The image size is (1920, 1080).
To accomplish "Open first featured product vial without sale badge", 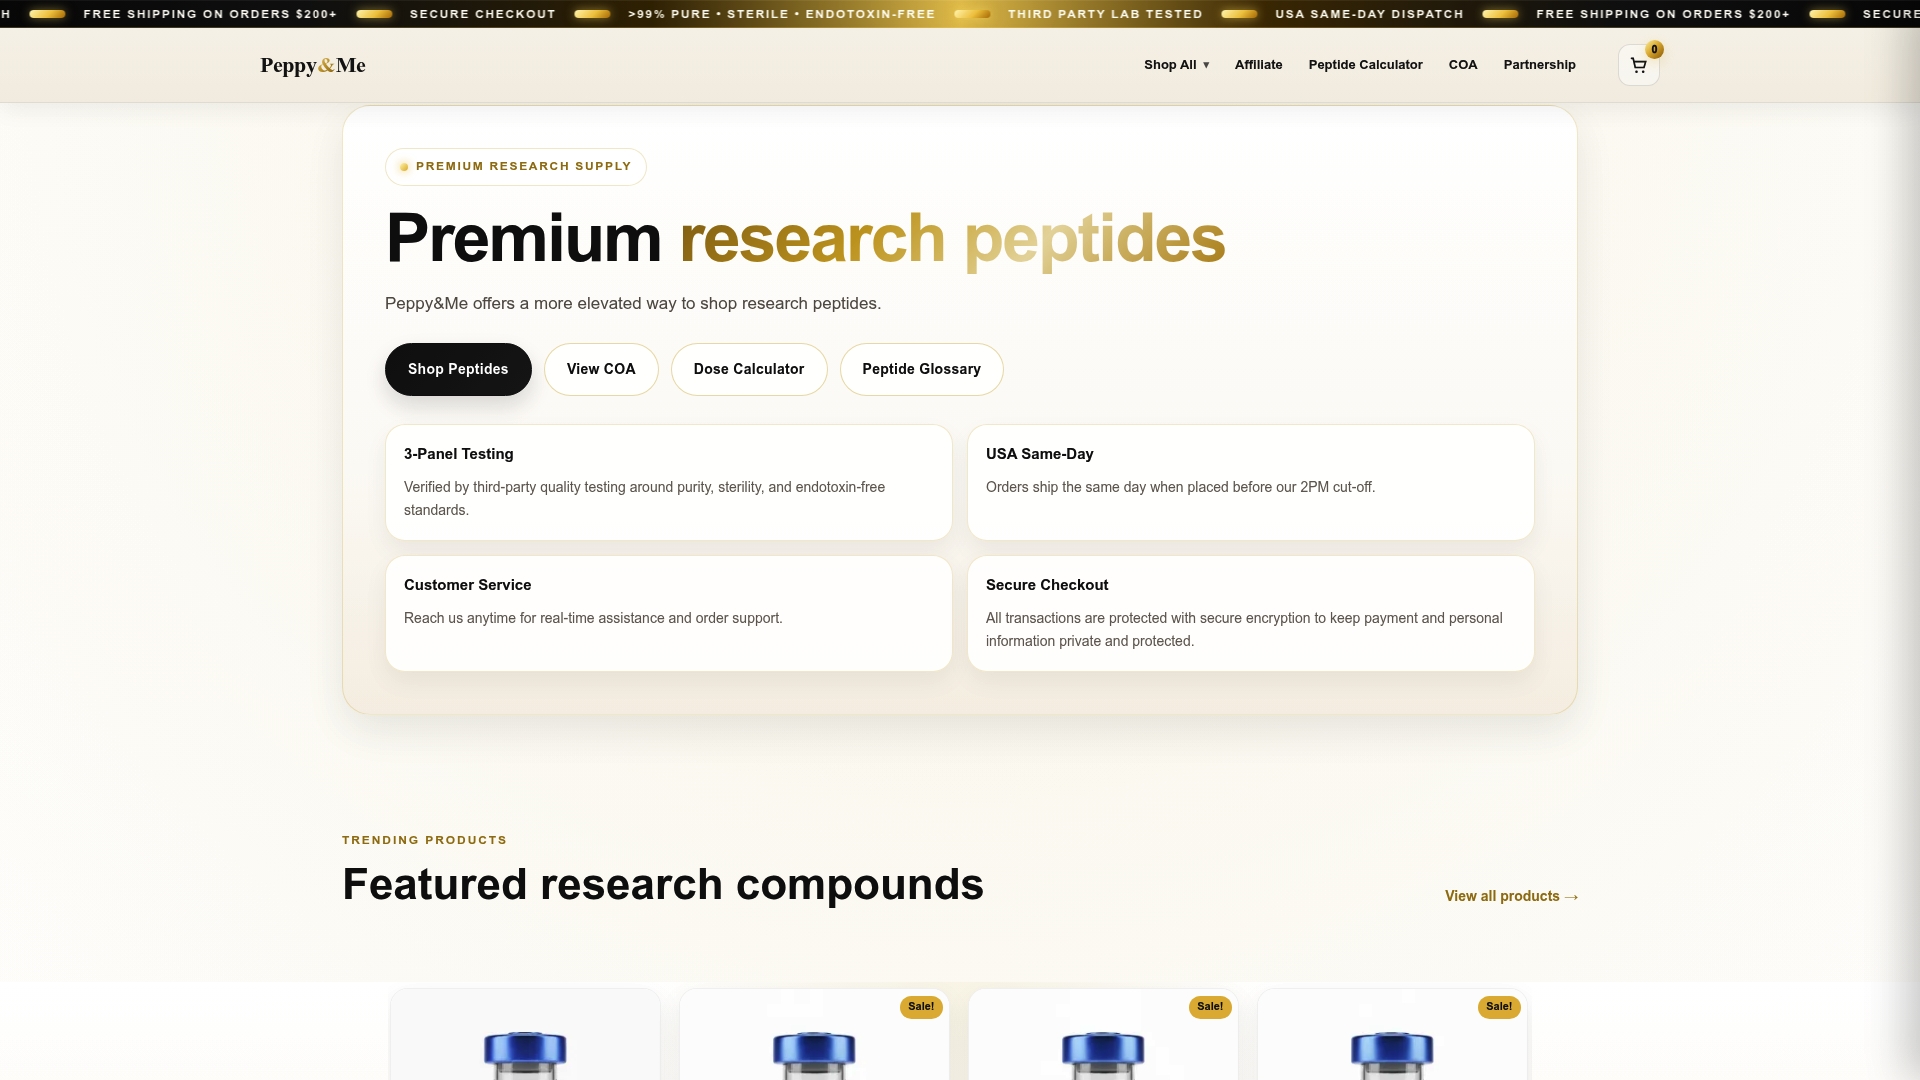I will (x=525, y=1035).
